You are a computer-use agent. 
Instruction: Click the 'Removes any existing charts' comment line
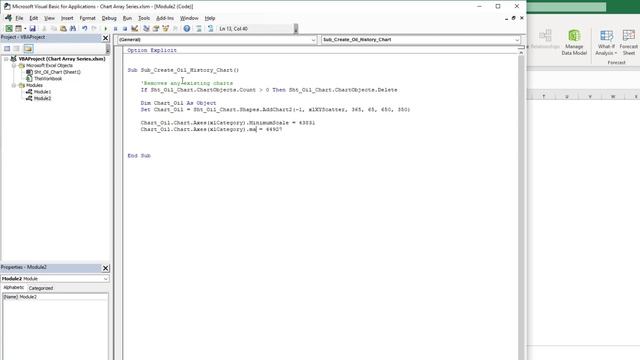tap(187, 83)
